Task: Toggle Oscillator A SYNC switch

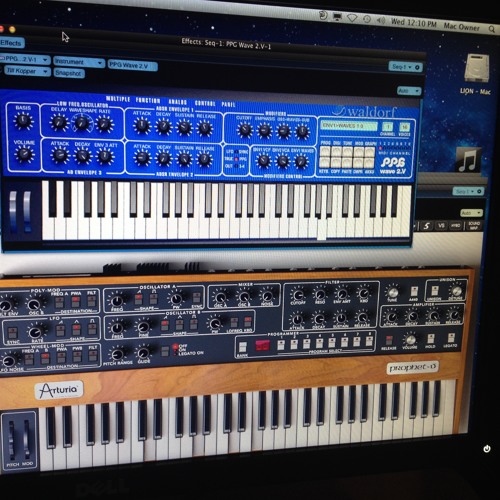Action: (197, 298)
